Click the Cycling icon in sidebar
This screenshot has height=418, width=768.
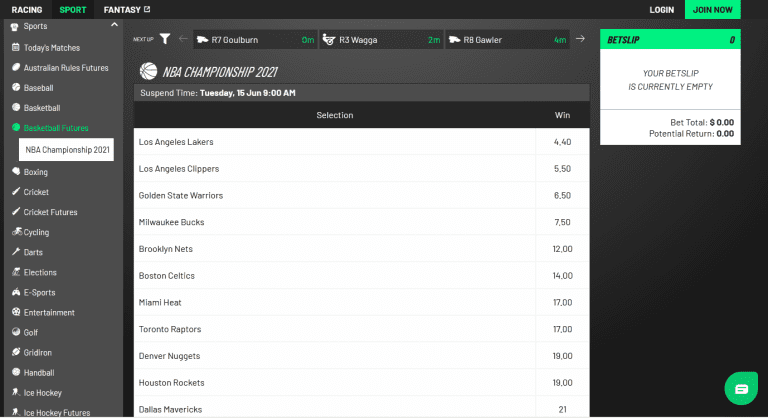tap(15, 232)
